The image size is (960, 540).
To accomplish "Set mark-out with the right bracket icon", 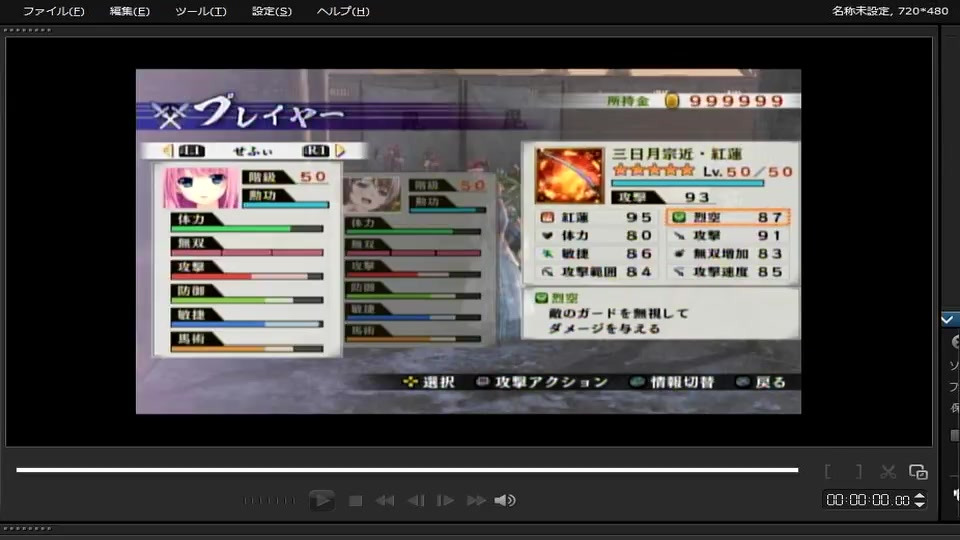I will coord(859,471).
